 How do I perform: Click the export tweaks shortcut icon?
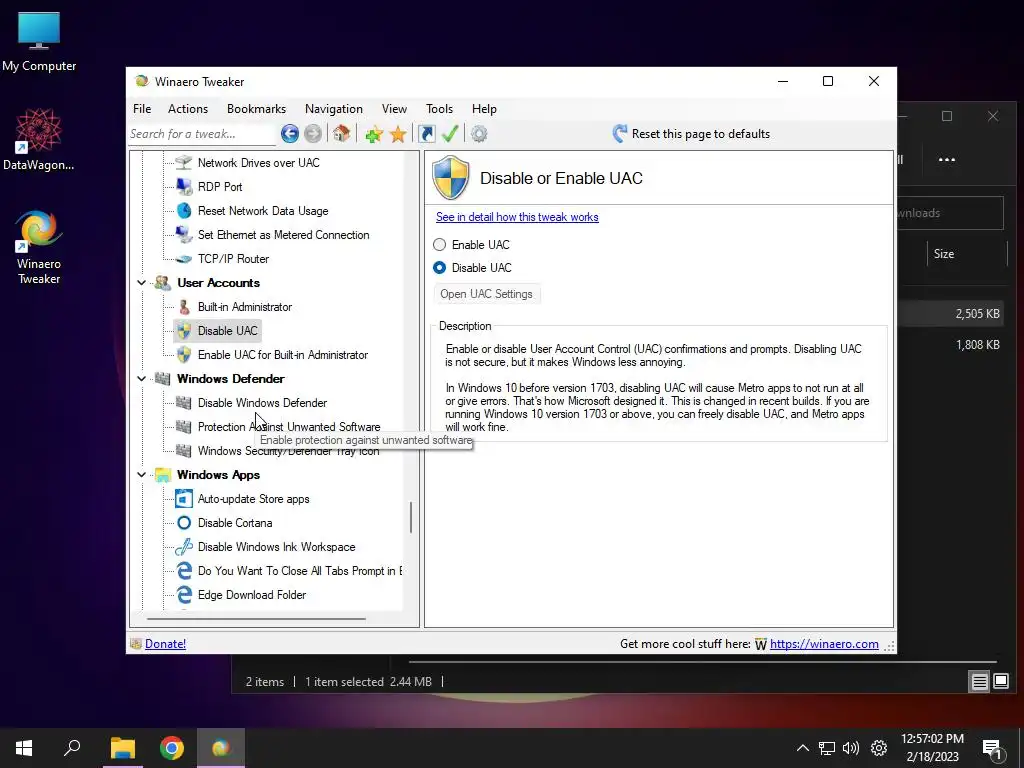pyautogui.click(x=426, y=134)
